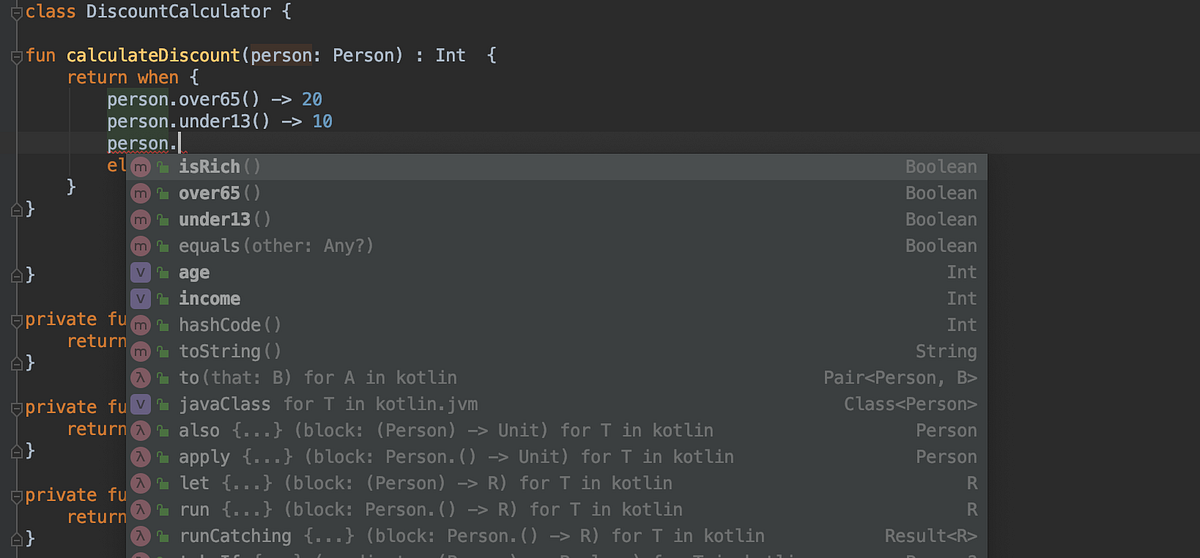Collapse the calculateDiscount function fold marker
This screenshot has height=558, width=1200.
tap(15, 56)
